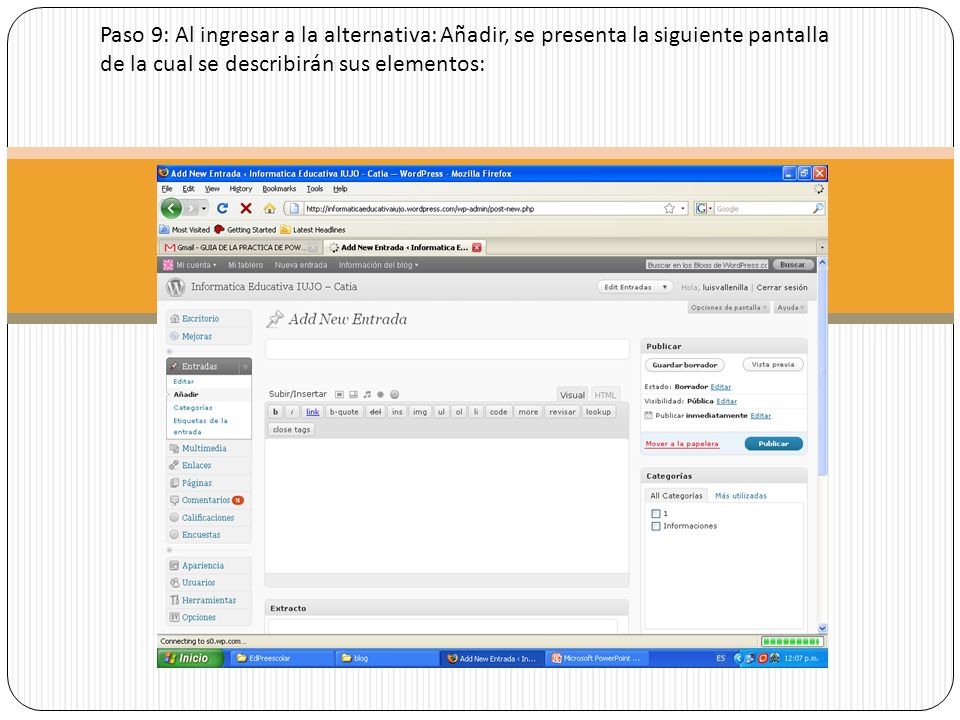Expand the Edit Entradas dropdown arrow

664,287
